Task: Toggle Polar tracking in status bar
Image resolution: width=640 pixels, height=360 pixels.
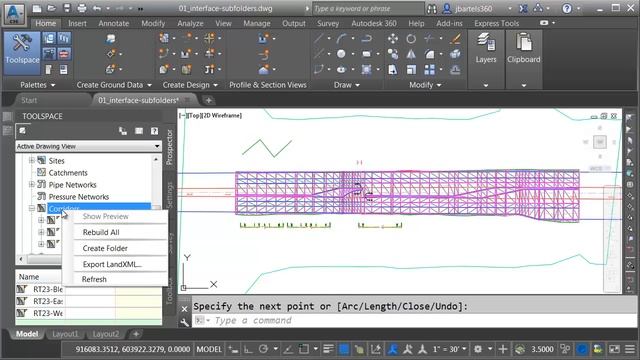Action: (x=263, y=349)
